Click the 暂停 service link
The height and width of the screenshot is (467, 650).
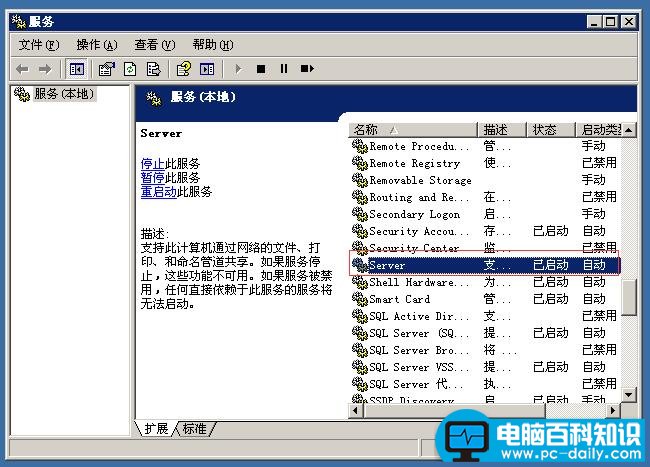(153, 178)
